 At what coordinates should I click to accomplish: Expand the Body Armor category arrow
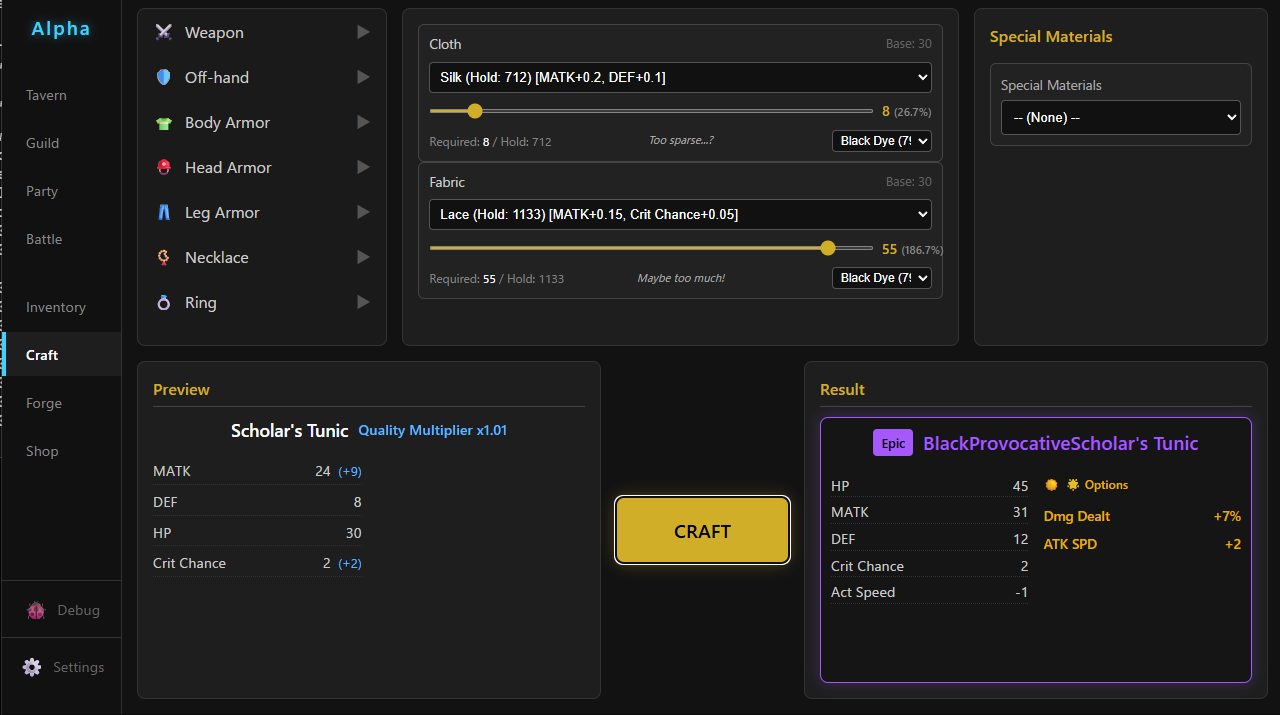point(363,122)
